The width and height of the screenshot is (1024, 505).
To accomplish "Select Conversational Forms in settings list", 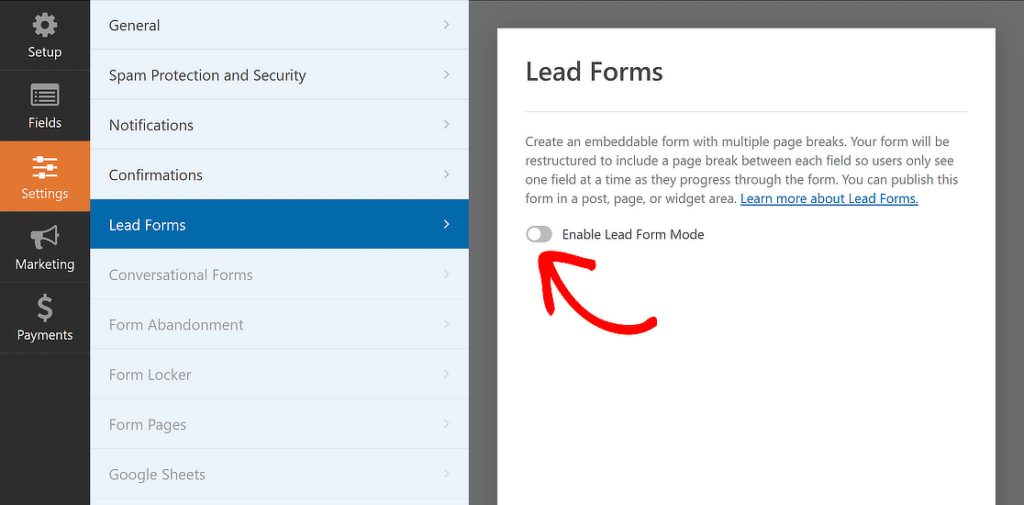I will point(180,275).
